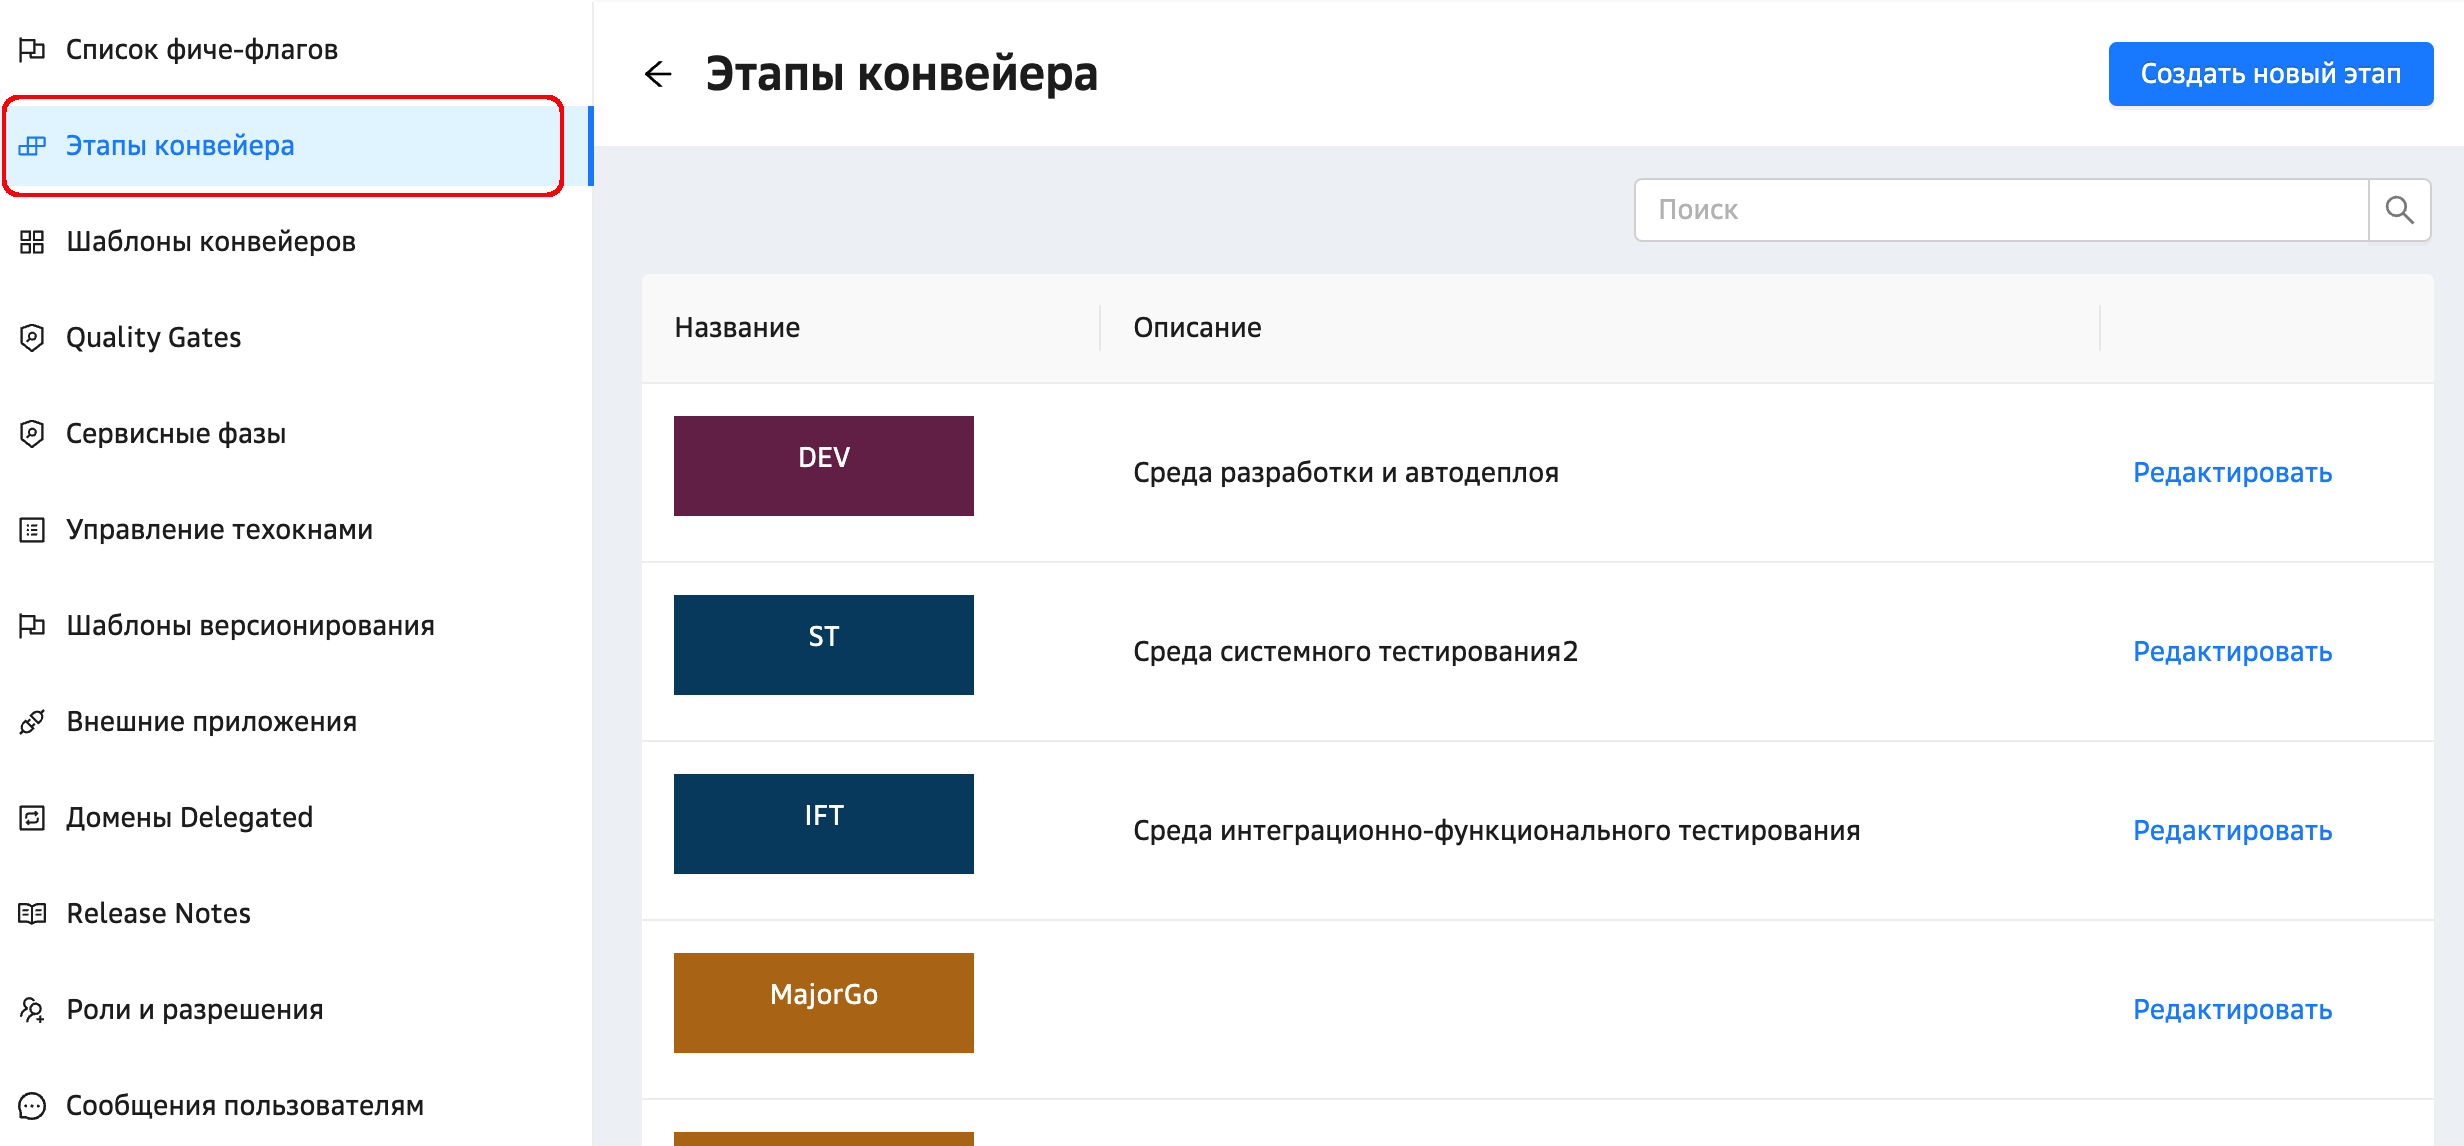Click the shield icon beside Сервисные фазы
Viewport: 2464px width, 1146px height.
coord(32,434)
